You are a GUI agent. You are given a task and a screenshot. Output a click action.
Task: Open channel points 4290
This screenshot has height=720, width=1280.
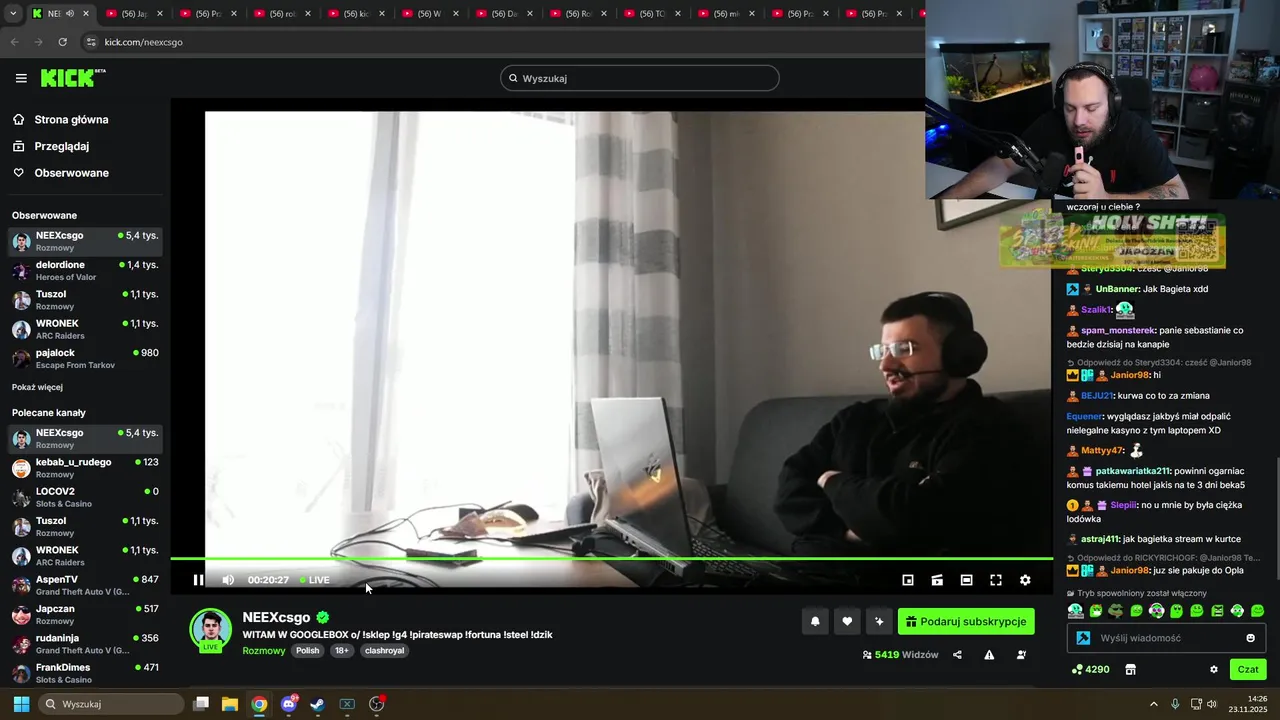coord(1090,669)
